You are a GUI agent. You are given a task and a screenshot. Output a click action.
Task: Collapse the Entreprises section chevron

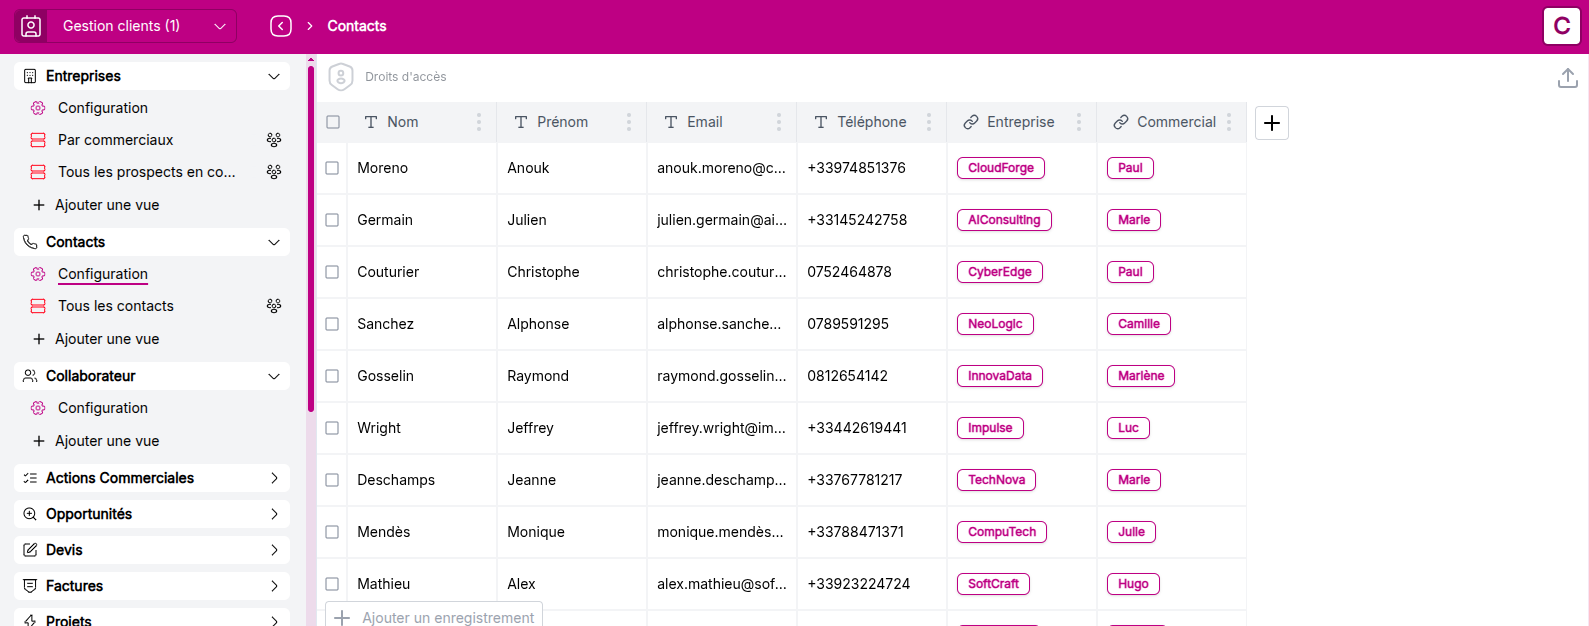274,76
